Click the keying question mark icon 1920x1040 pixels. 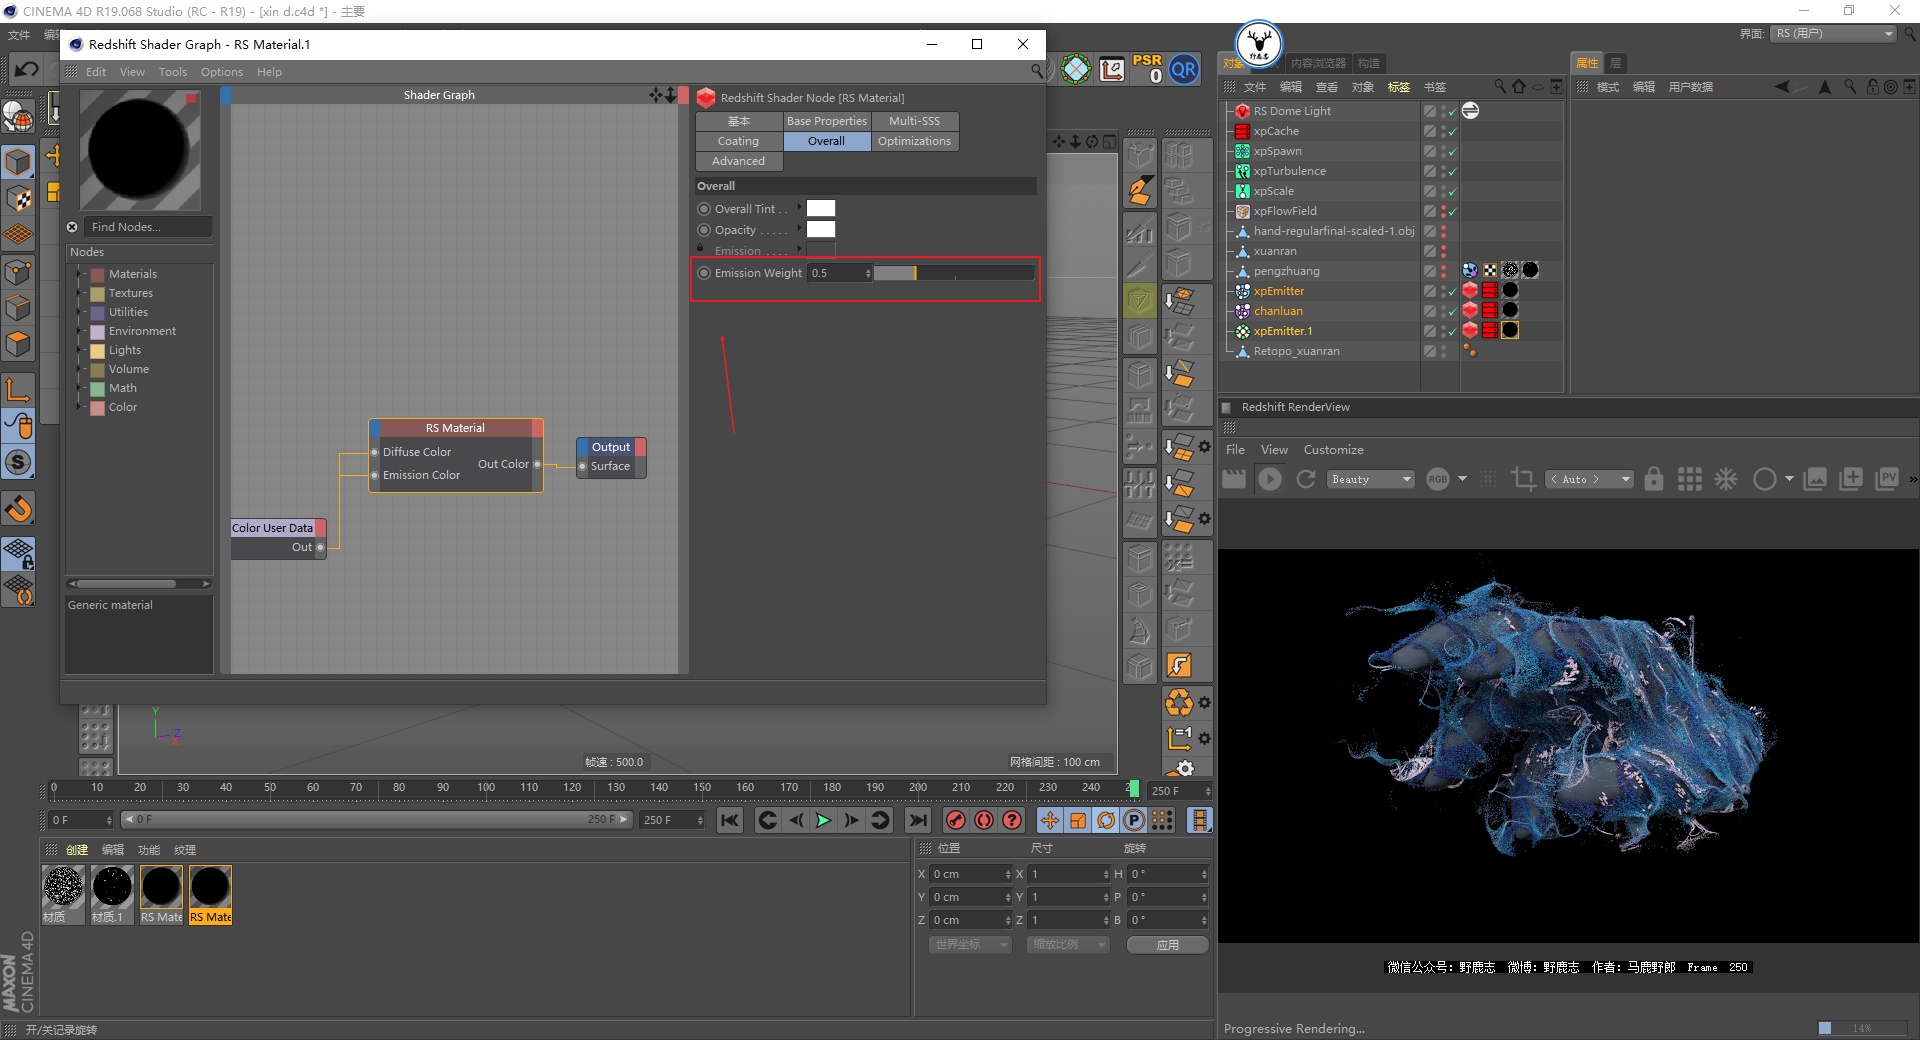tap(1012, 820)
